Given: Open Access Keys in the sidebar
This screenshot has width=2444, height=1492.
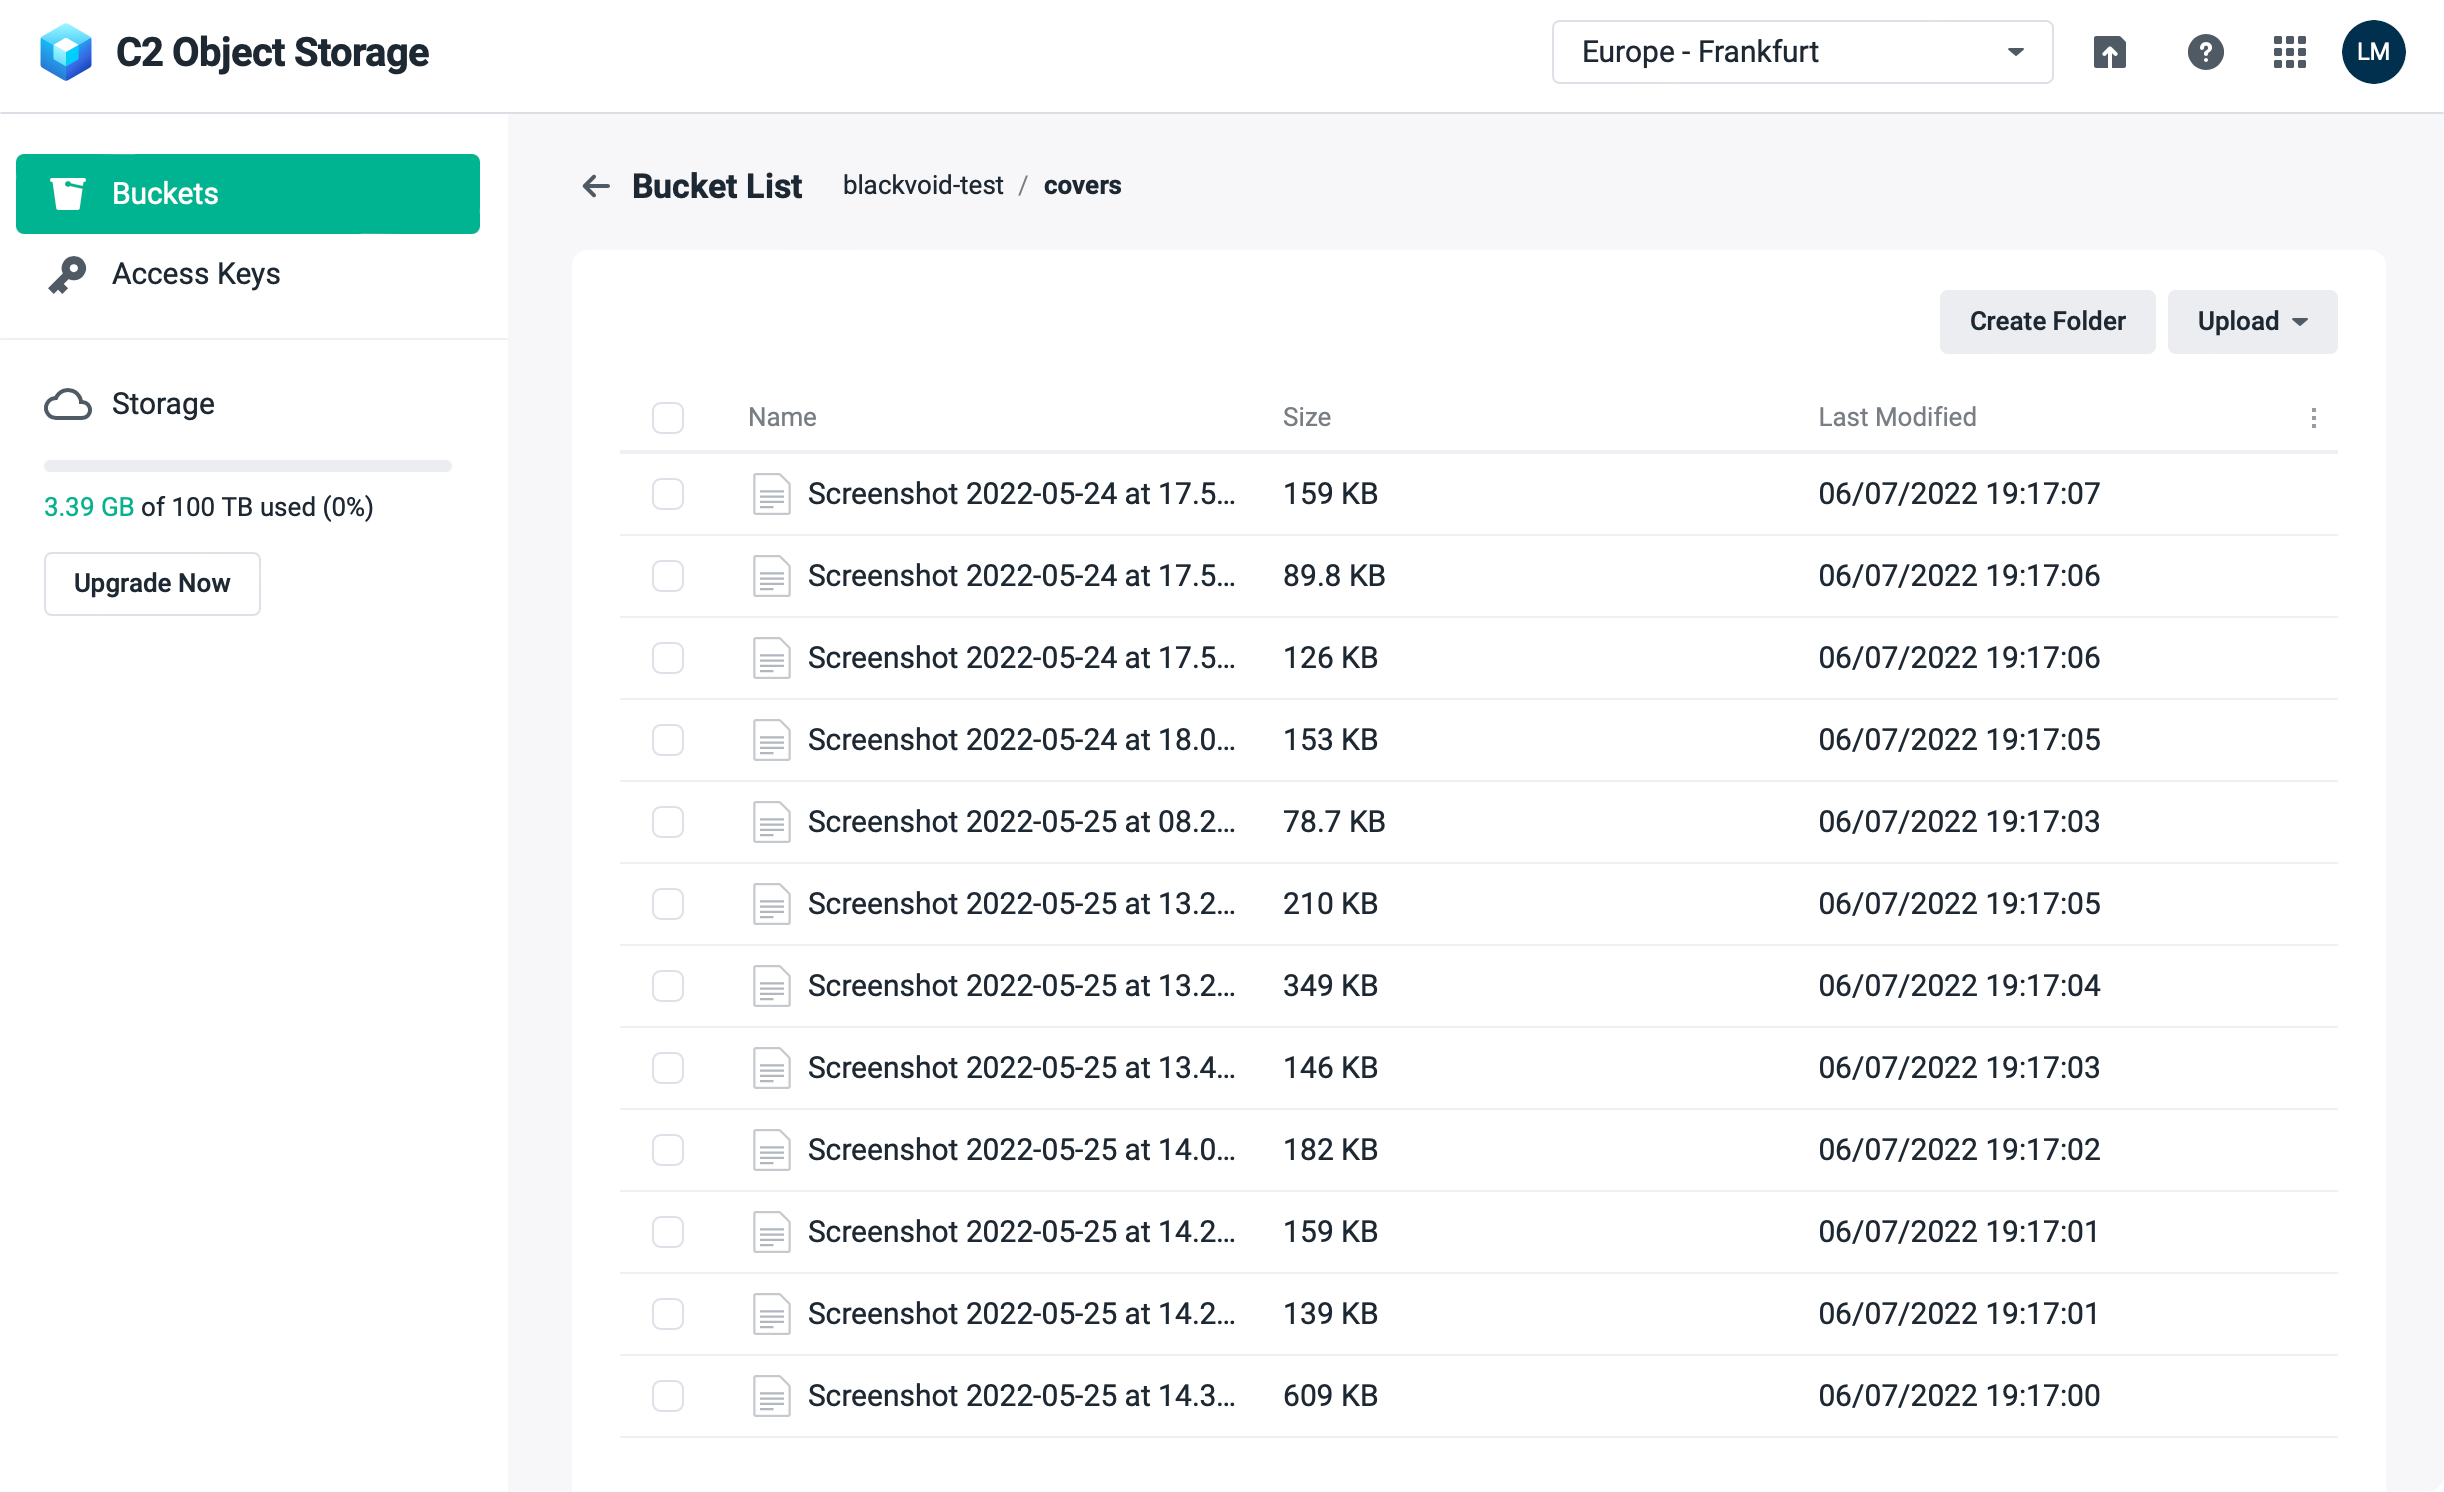Looking at the screenshot, I should [248, 274].
